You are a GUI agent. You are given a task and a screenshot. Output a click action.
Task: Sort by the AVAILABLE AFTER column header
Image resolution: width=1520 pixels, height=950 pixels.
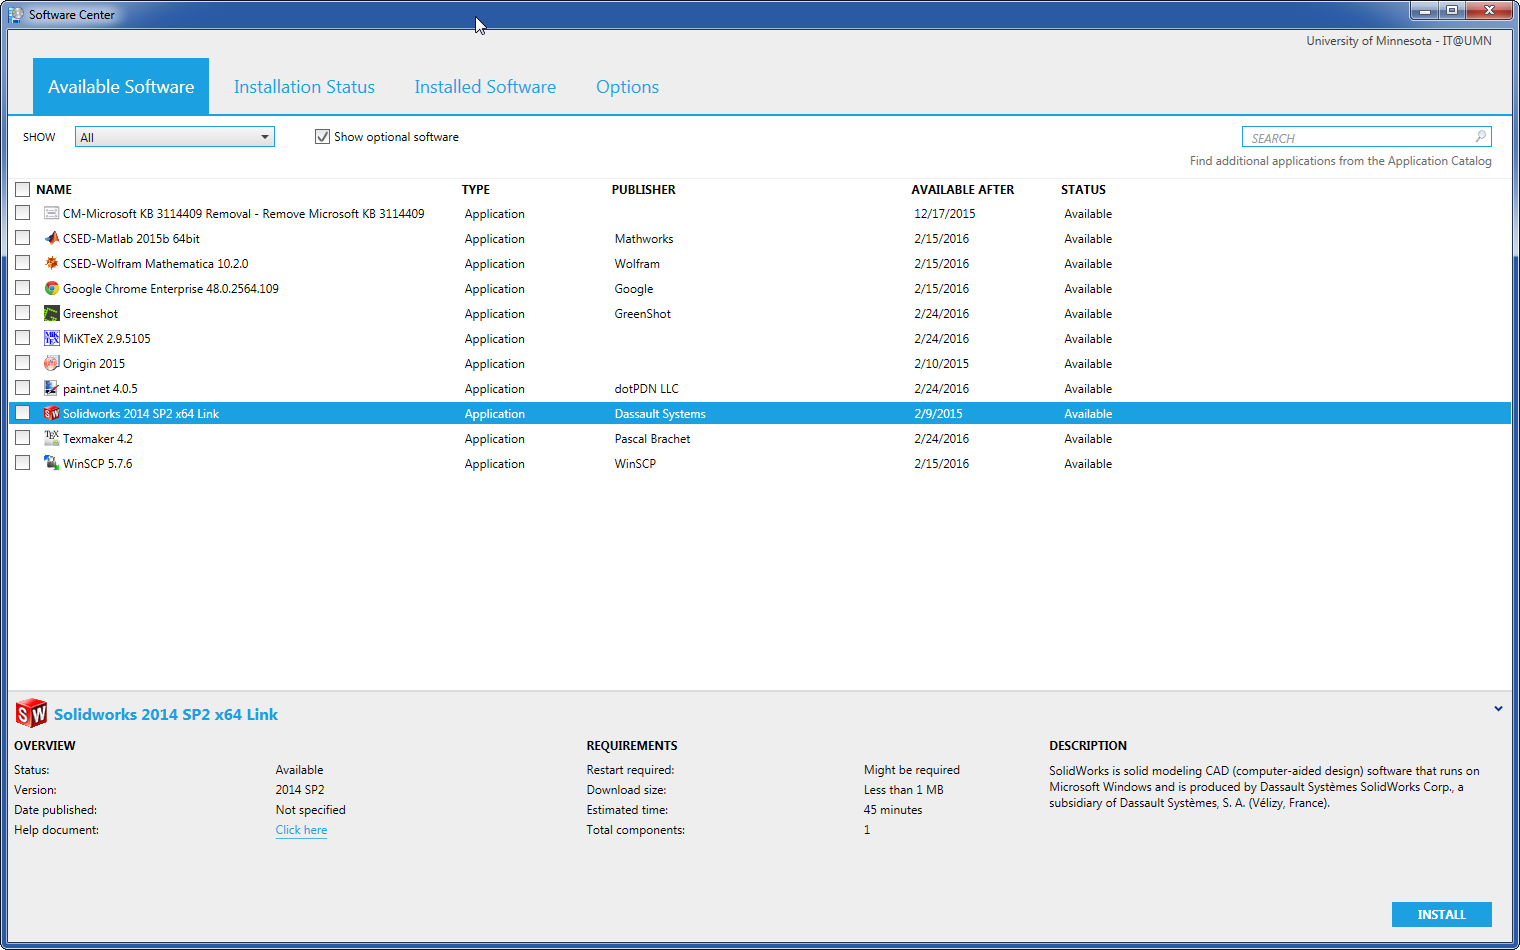(x=963, y=189)
